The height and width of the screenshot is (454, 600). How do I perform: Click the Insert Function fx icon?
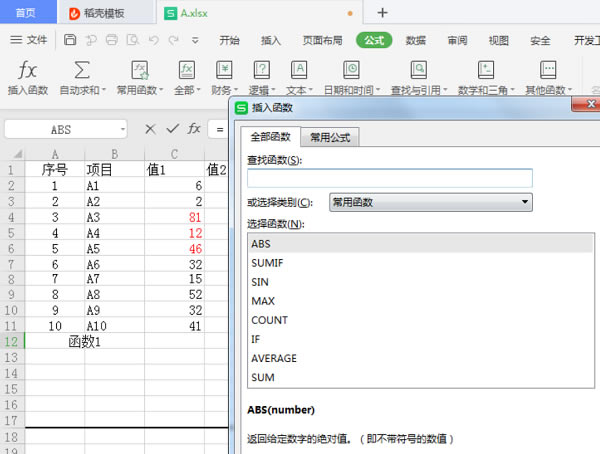pyautogui.click(x=28, y=70)
